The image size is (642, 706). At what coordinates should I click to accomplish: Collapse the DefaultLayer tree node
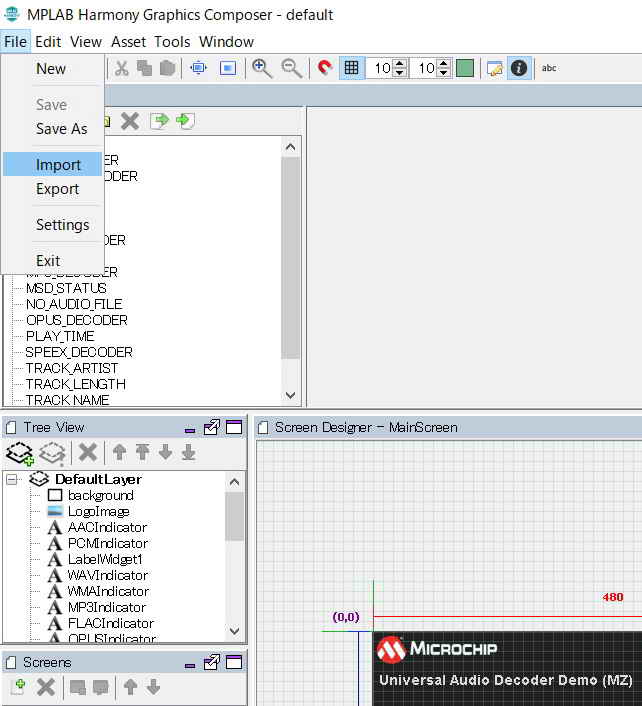(x=12, y=480)
